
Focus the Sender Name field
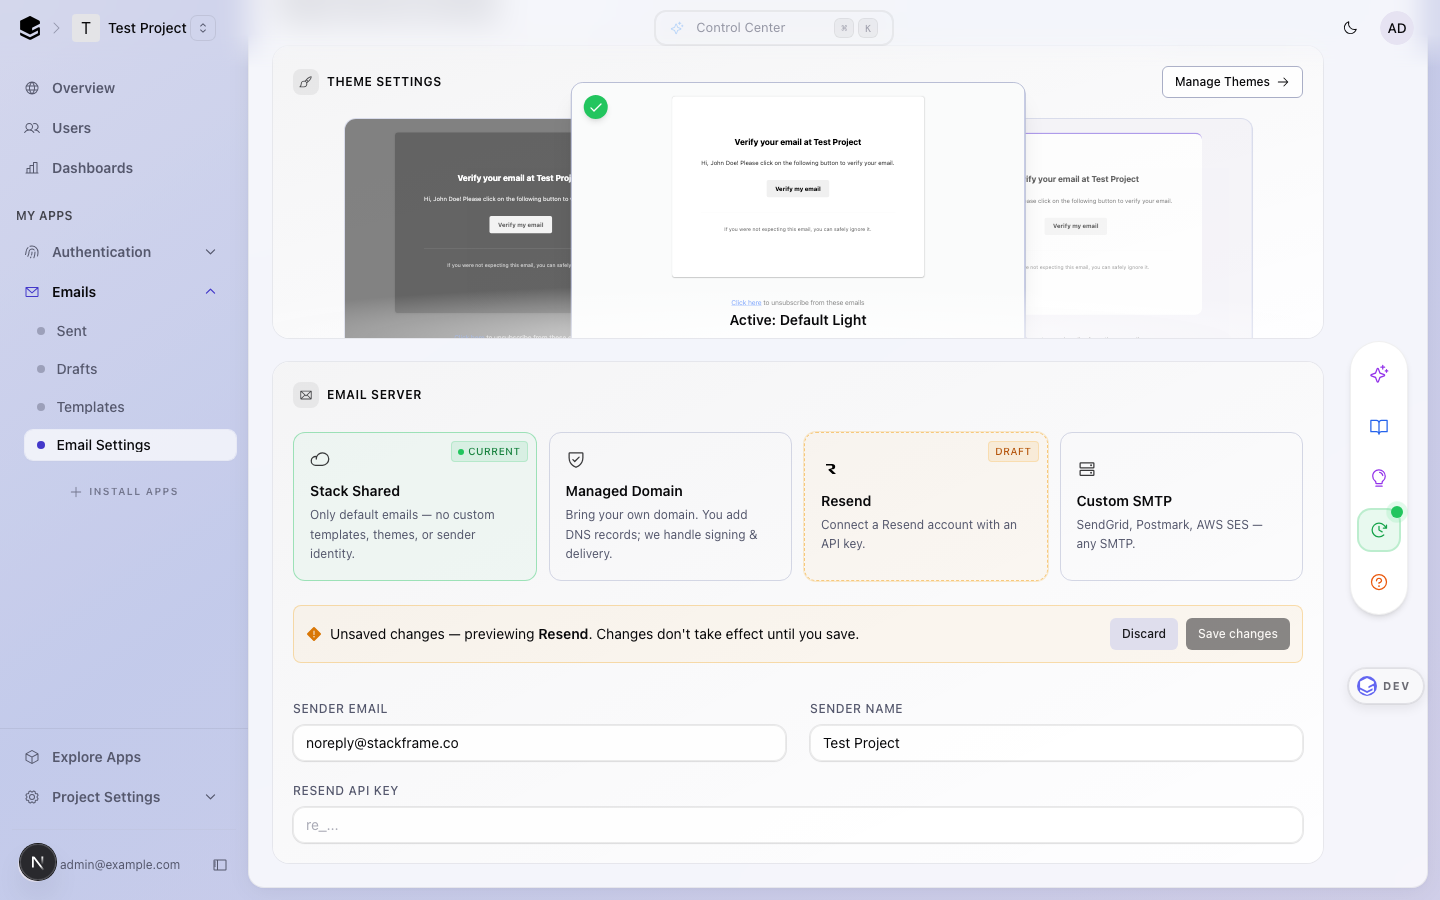click(1056, 743)
